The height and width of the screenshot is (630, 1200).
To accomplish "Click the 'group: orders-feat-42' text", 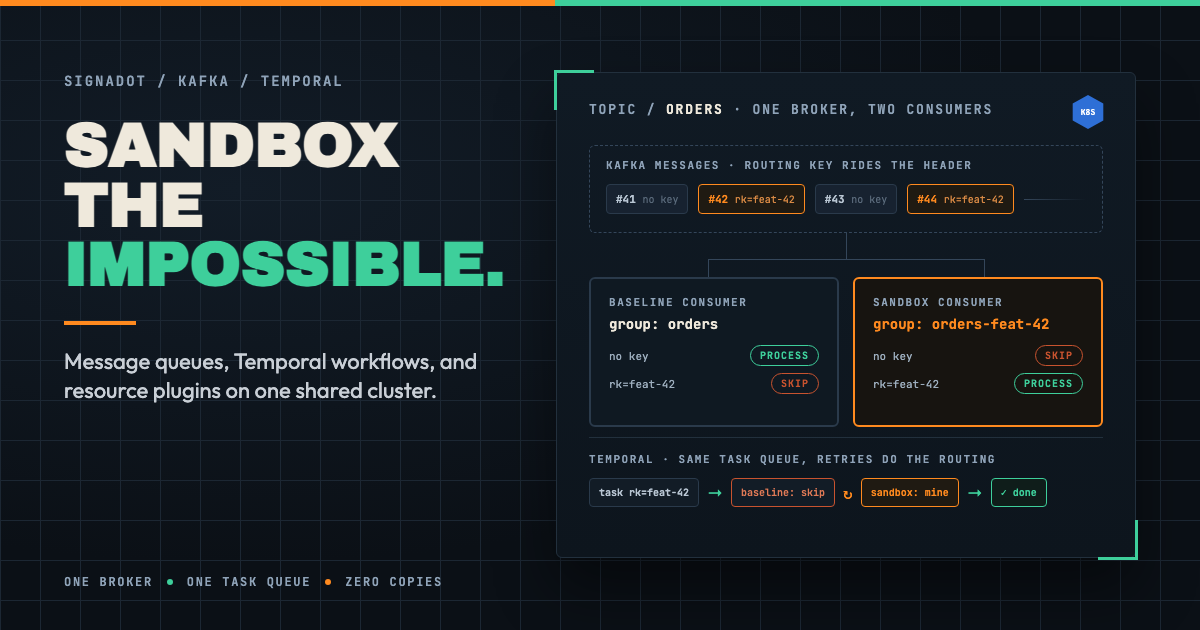I will tap(961, 324).
